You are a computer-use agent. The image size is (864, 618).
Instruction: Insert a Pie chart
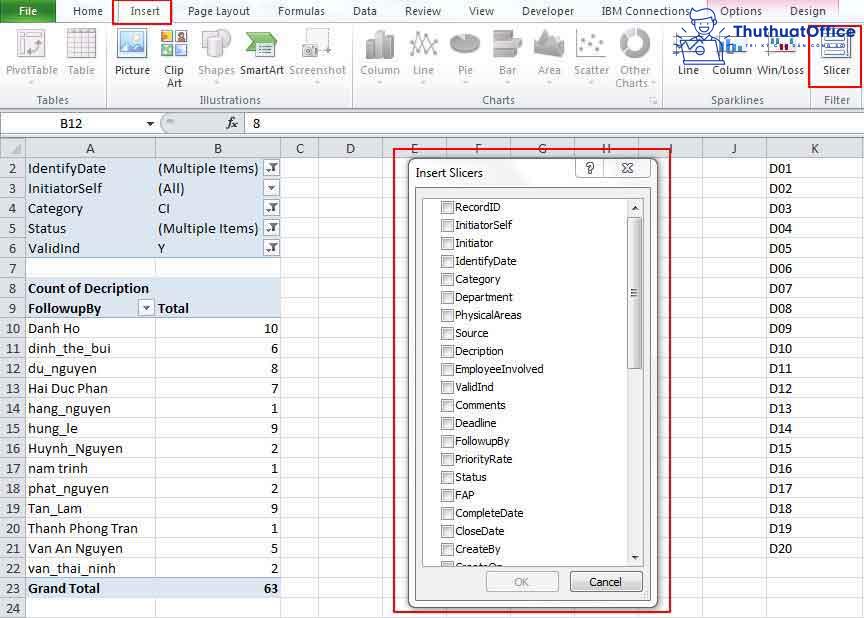464,55
